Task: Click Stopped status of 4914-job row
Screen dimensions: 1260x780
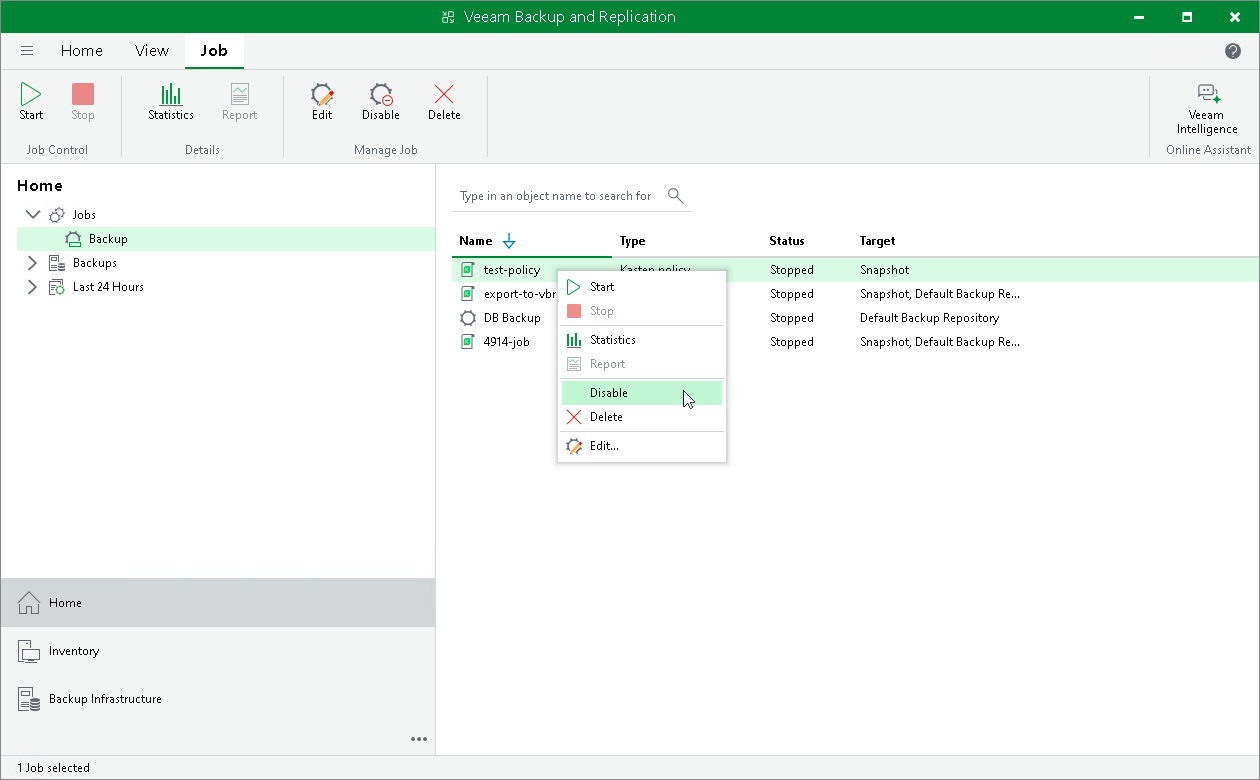Action: [x=792, y=342]
